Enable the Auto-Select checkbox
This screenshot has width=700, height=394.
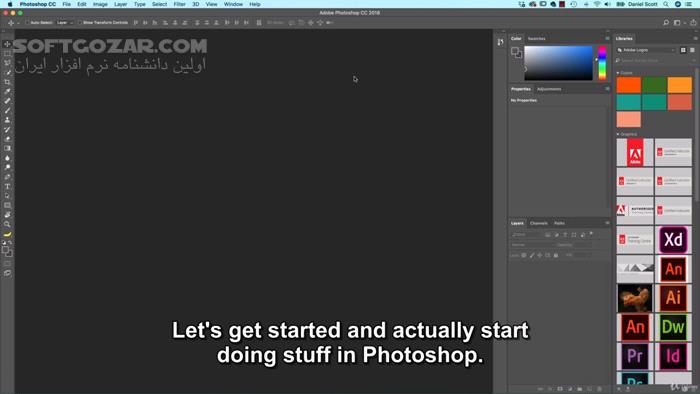tap(27, 22)
